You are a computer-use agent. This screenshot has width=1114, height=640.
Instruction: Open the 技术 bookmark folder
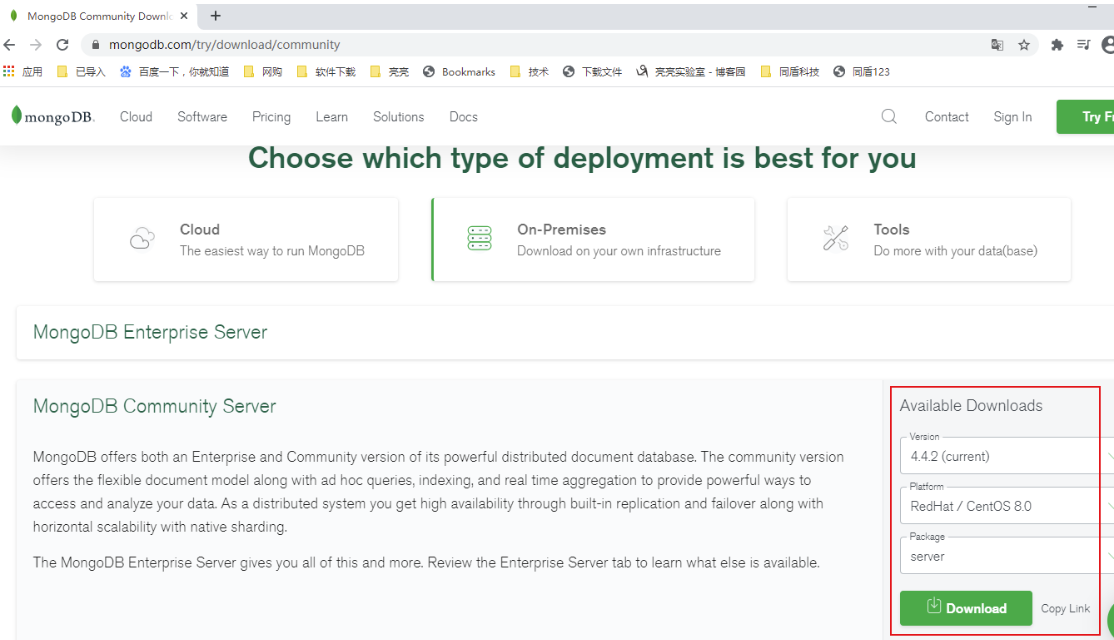pos(529,72)
